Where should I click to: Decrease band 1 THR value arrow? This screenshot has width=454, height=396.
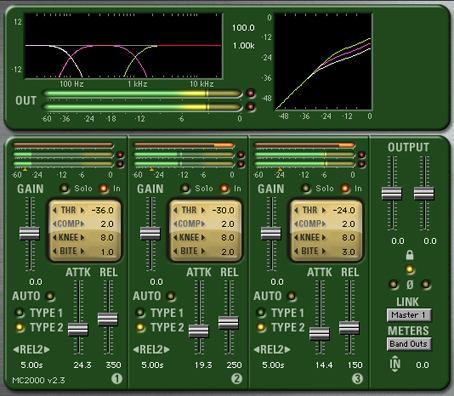tap(55, 210)
